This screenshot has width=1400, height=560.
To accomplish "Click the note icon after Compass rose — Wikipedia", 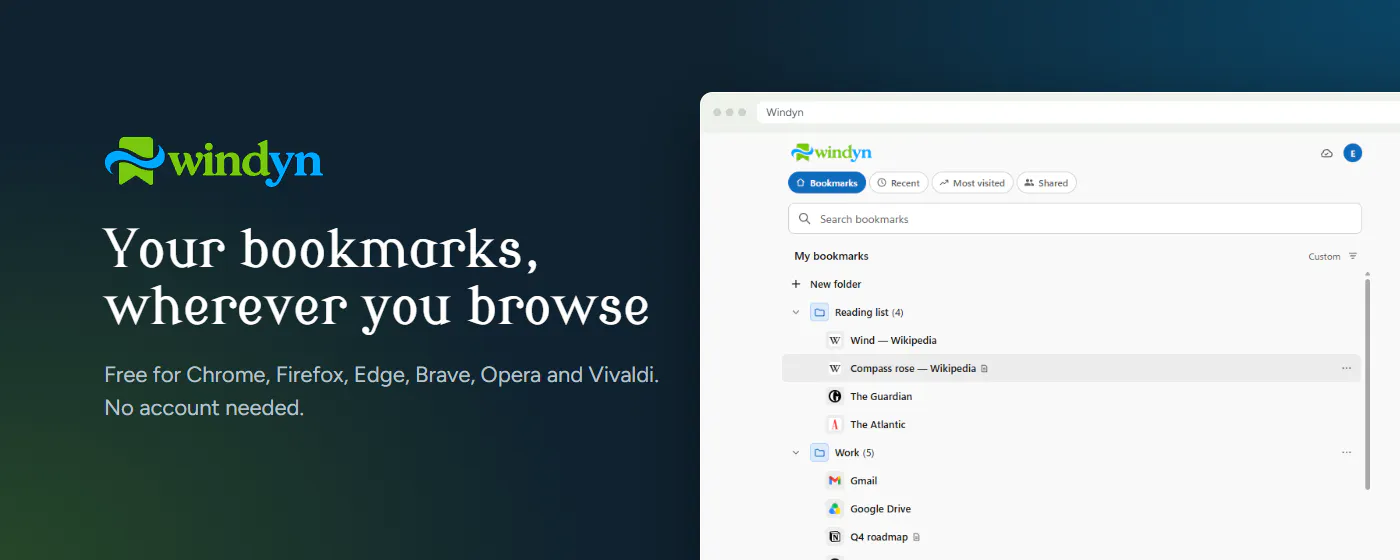I will pos(984,369).
